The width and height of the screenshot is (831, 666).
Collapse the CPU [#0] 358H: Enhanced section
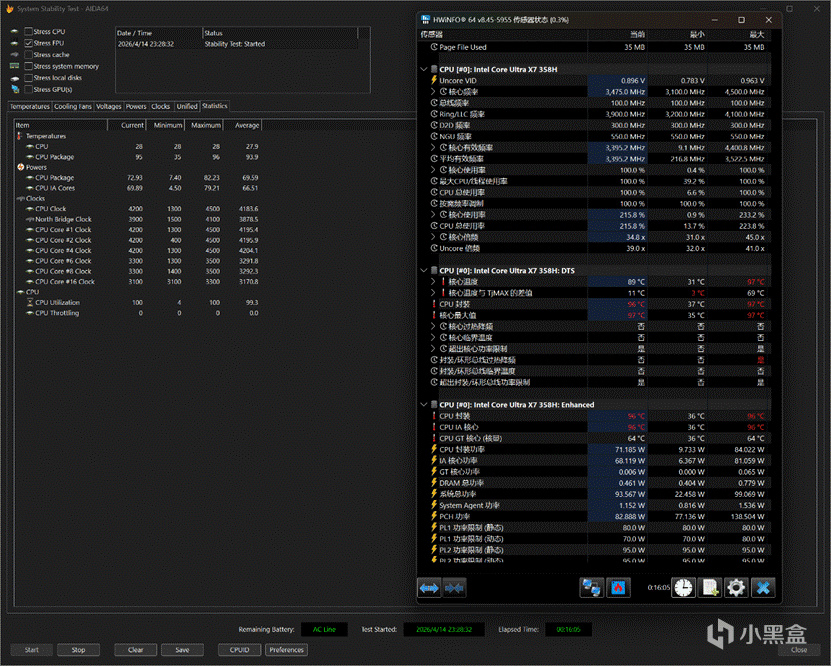[x=424, y=405]
